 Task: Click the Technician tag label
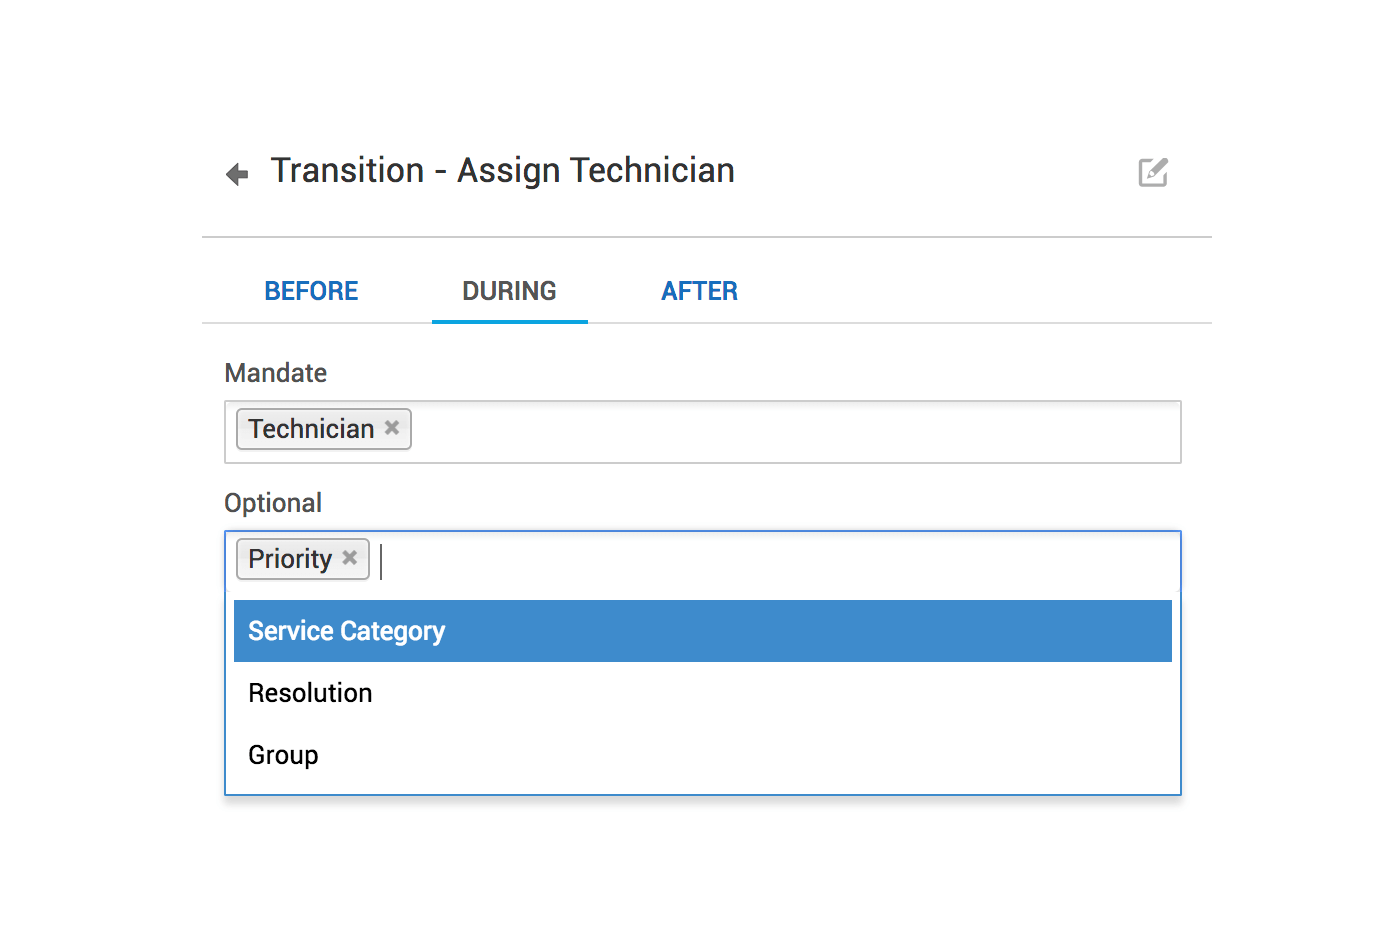(311, 429)
